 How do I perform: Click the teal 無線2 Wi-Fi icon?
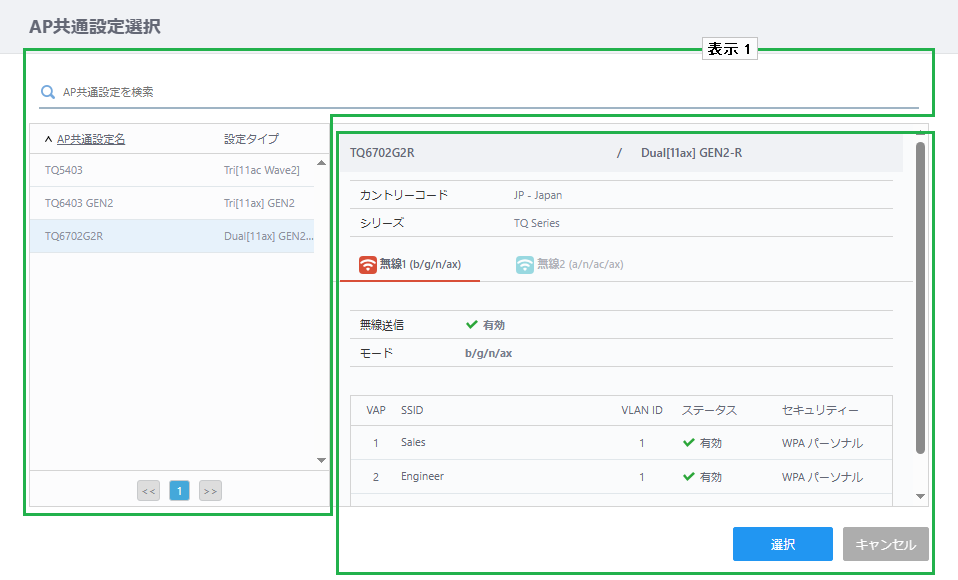(525, 265)
